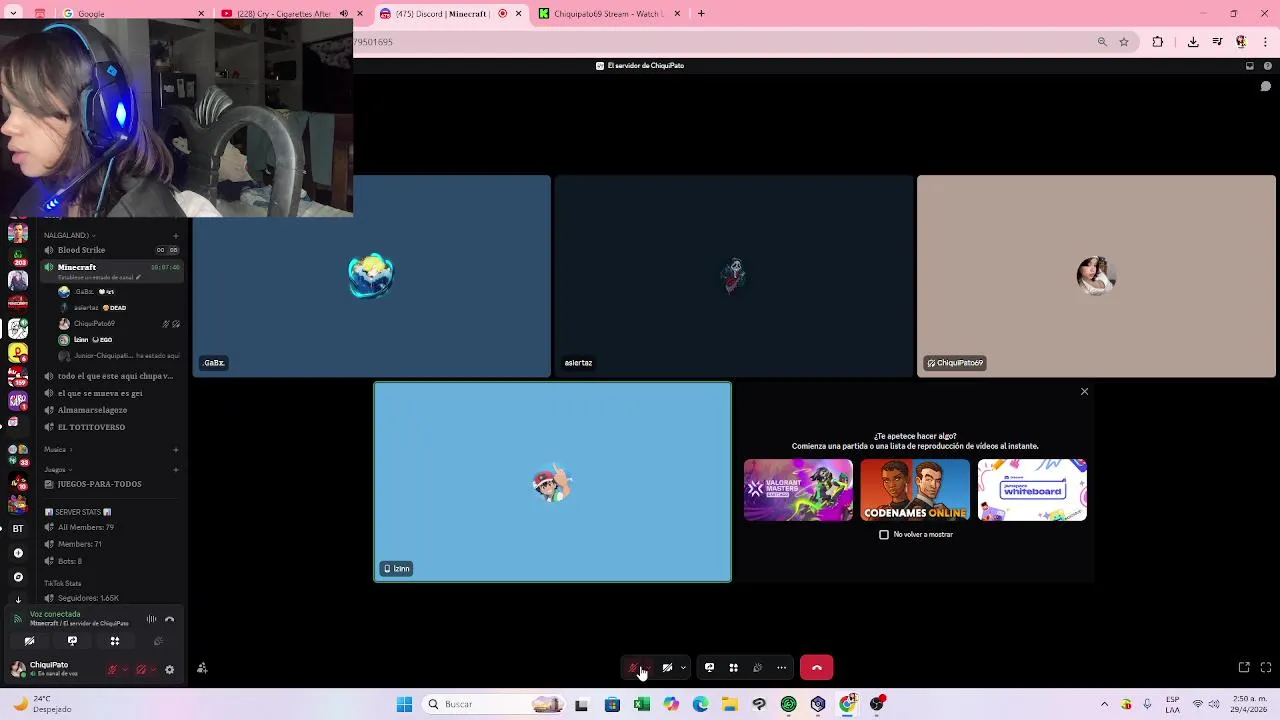The height and width of the screenshot is (720, 1280).
Task: Open new browser tab
Action: 701,13
